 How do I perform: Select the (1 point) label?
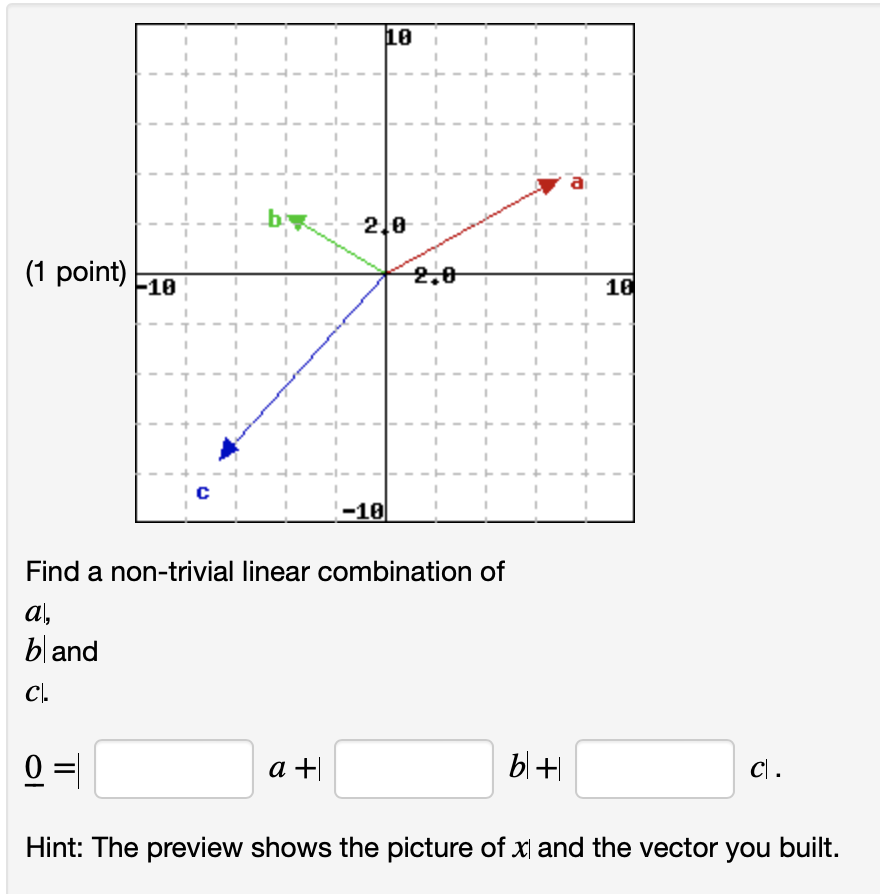click(76, 271)
